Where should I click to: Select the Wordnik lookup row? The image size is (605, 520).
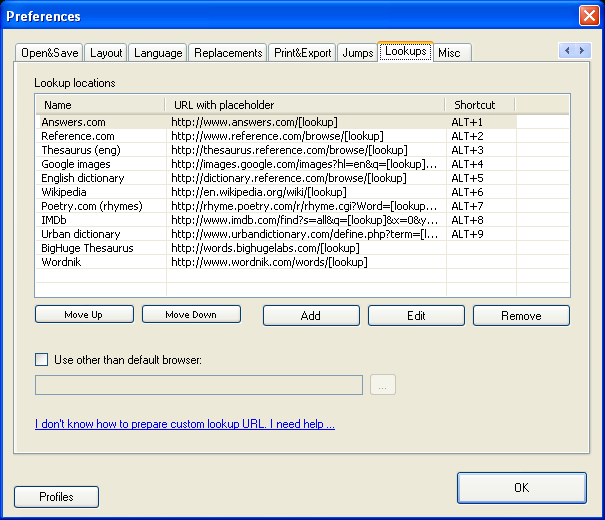coord(302,262)
